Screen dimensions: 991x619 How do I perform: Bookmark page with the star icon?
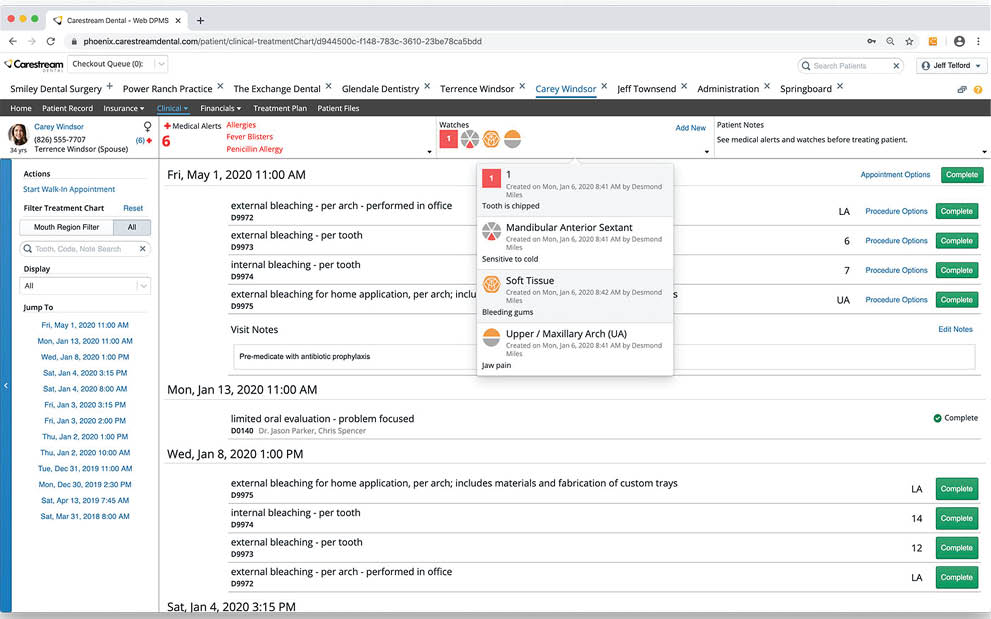[x=909, y=41]
